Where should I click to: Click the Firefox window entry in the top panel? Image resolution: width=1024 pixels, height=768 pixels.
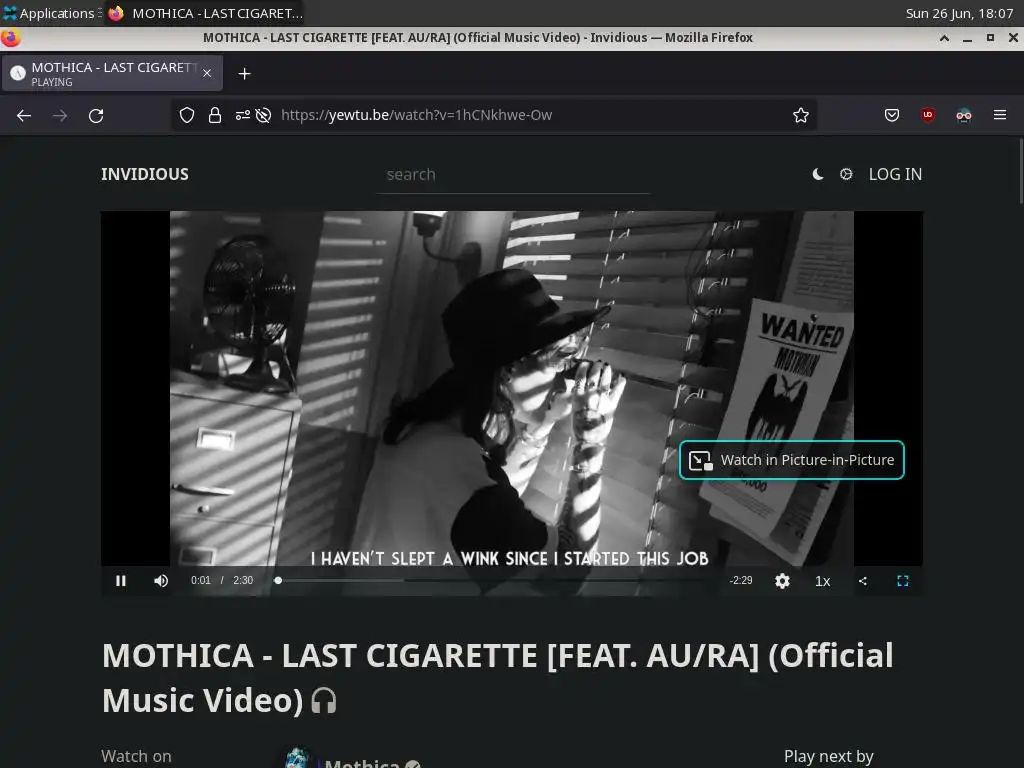[x=205, y=13]
